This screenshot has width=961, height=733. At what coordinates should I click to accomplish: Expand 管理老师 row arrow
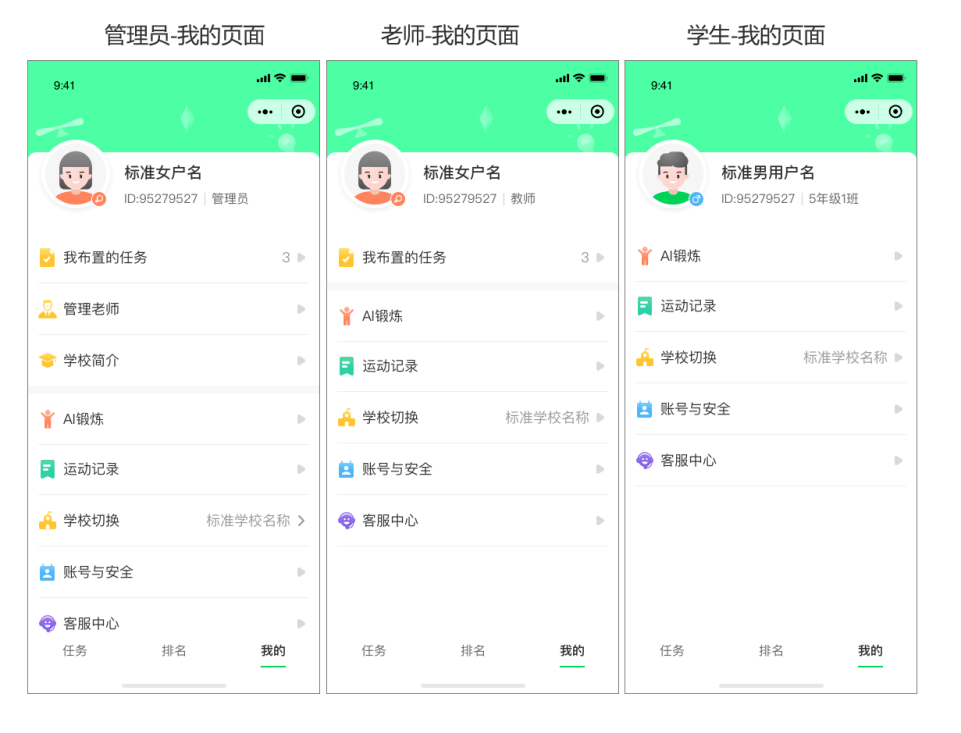[302, 309]
